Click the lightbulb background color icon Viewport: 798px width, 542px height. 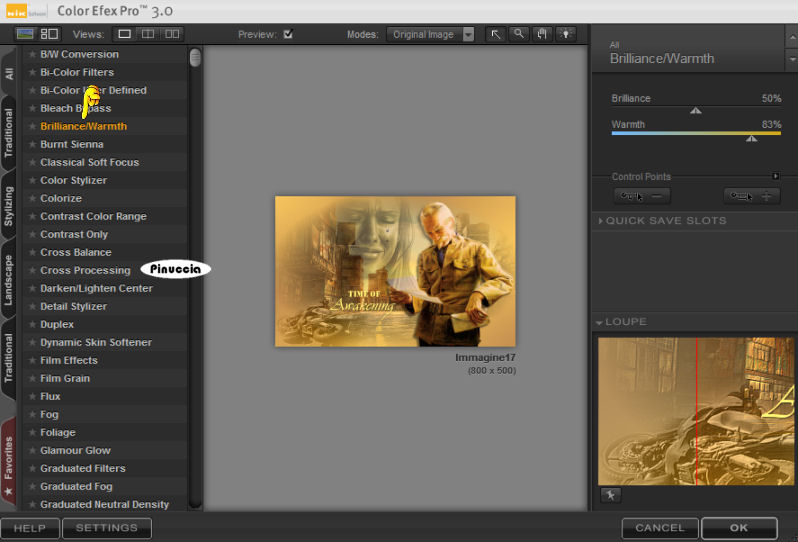click(567, 34)
